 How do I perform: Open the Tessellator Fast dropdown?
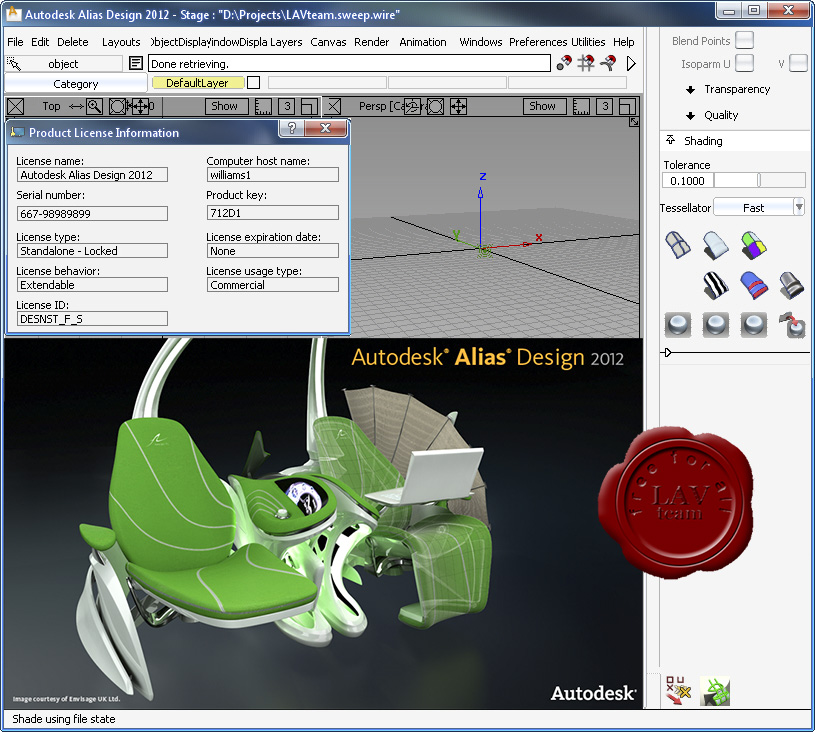click(759, 207)
